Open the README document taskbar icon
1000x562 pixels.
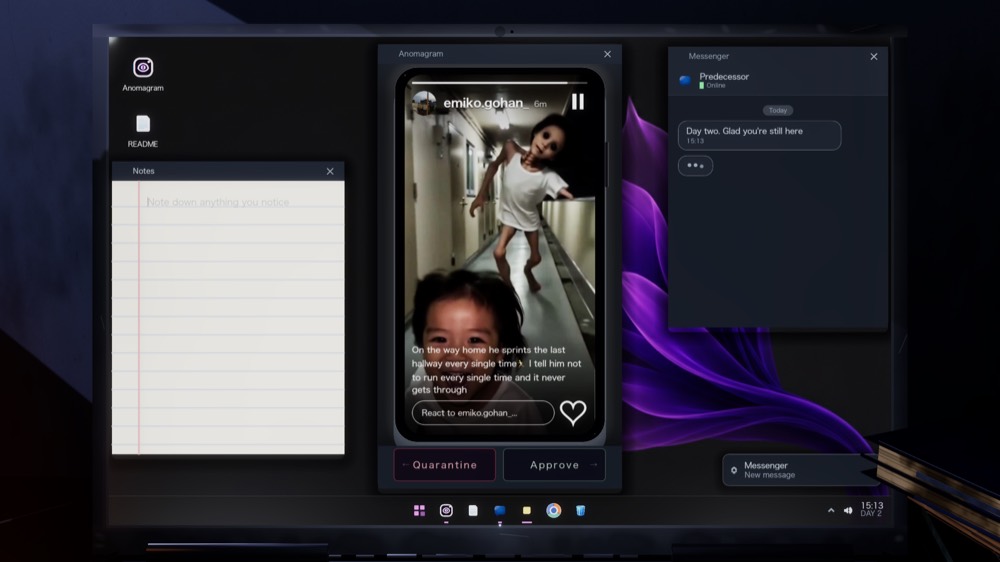tap(473, 510)
